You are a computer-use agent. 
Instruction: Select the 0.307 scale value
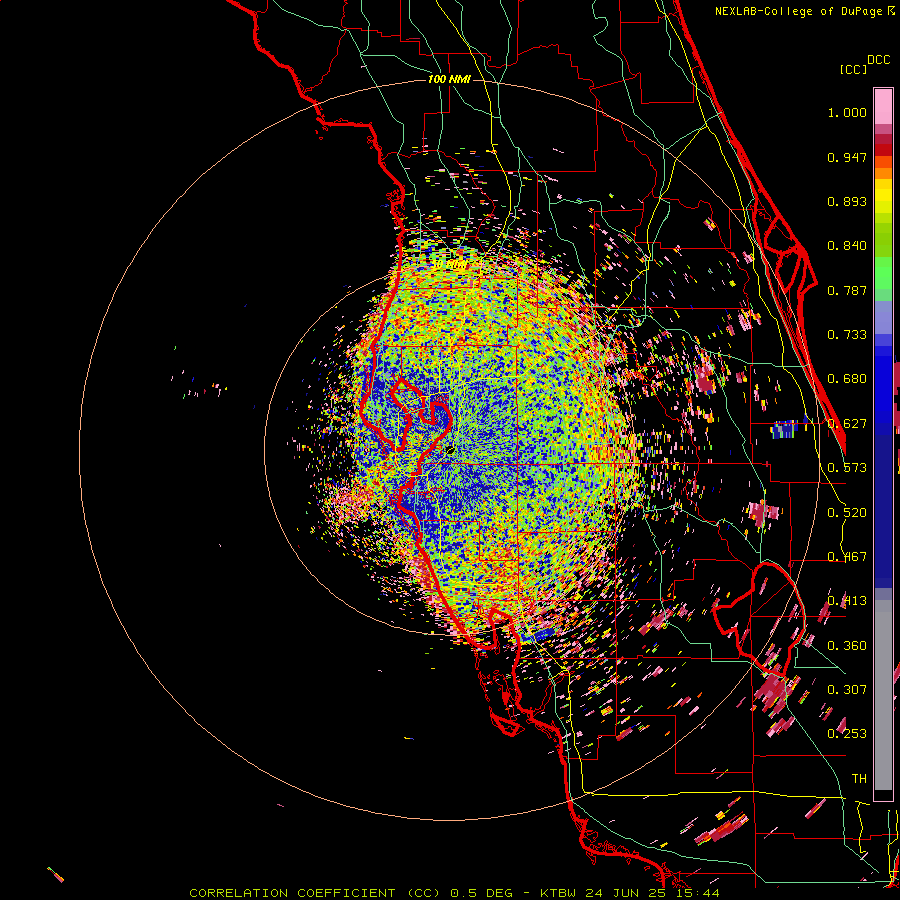click(x=847, y=689)
